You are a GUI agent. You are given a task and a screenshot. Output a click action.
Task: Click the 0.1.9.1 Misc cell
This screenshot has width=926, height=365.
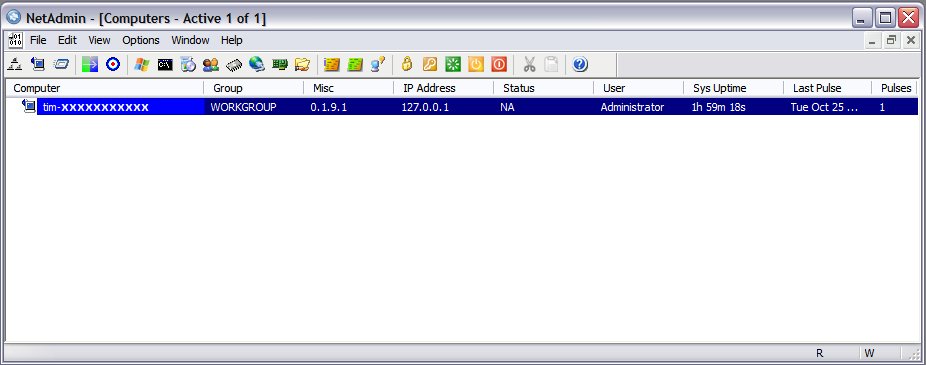click(x=330, y=107)
